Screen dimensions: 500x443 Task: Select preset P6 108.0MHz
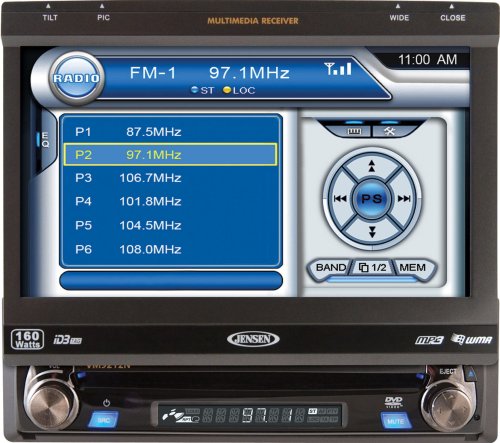pos(170,249)
